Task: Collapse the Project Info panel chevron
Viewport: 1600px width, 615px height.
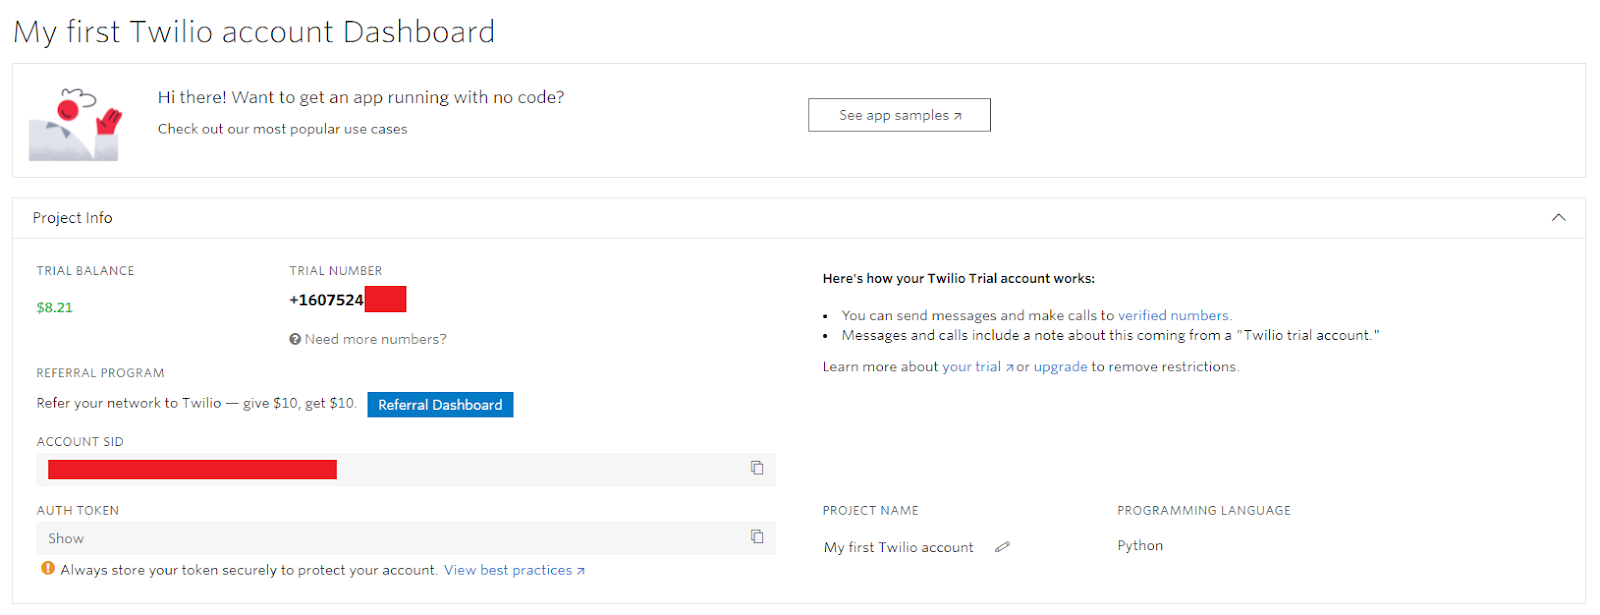Action: pyautogui.click(x=1558, y=218)
